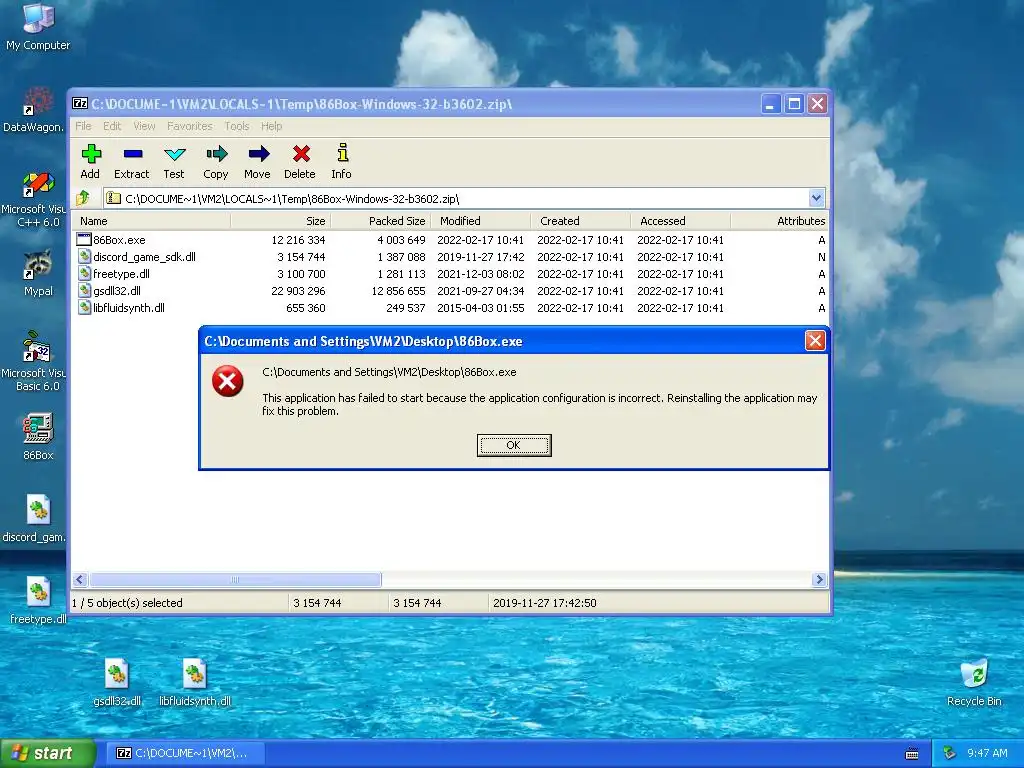This screenshot has width=1024, height=768.
Task: Open the Tools menu
Action: coord(236,126)
